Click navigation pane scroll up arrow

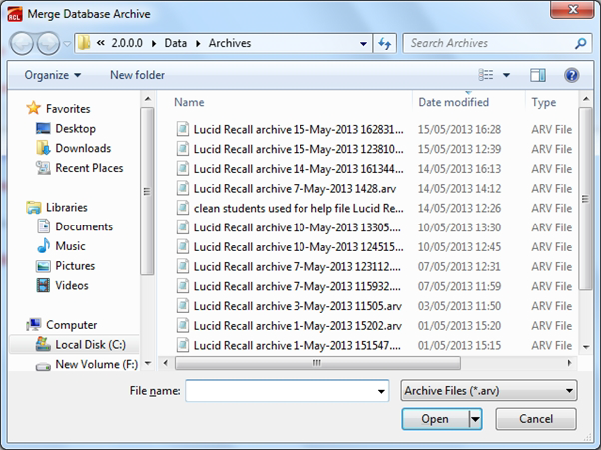pos(148,99)
